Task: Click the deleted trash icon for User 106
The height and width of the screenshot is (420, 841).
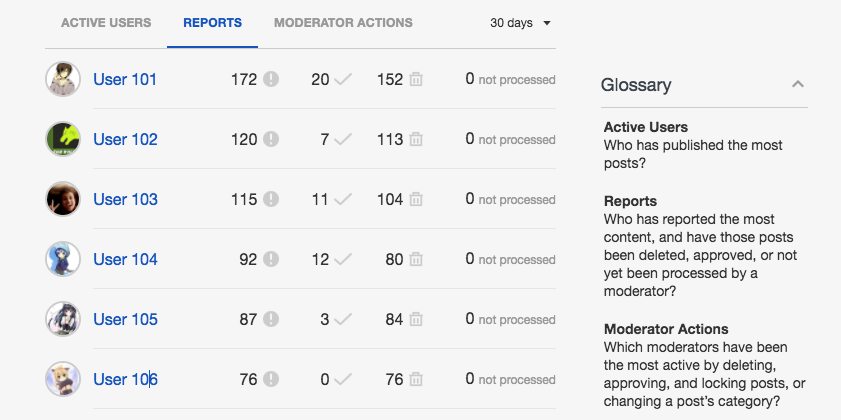Action: tap(416, 380)
